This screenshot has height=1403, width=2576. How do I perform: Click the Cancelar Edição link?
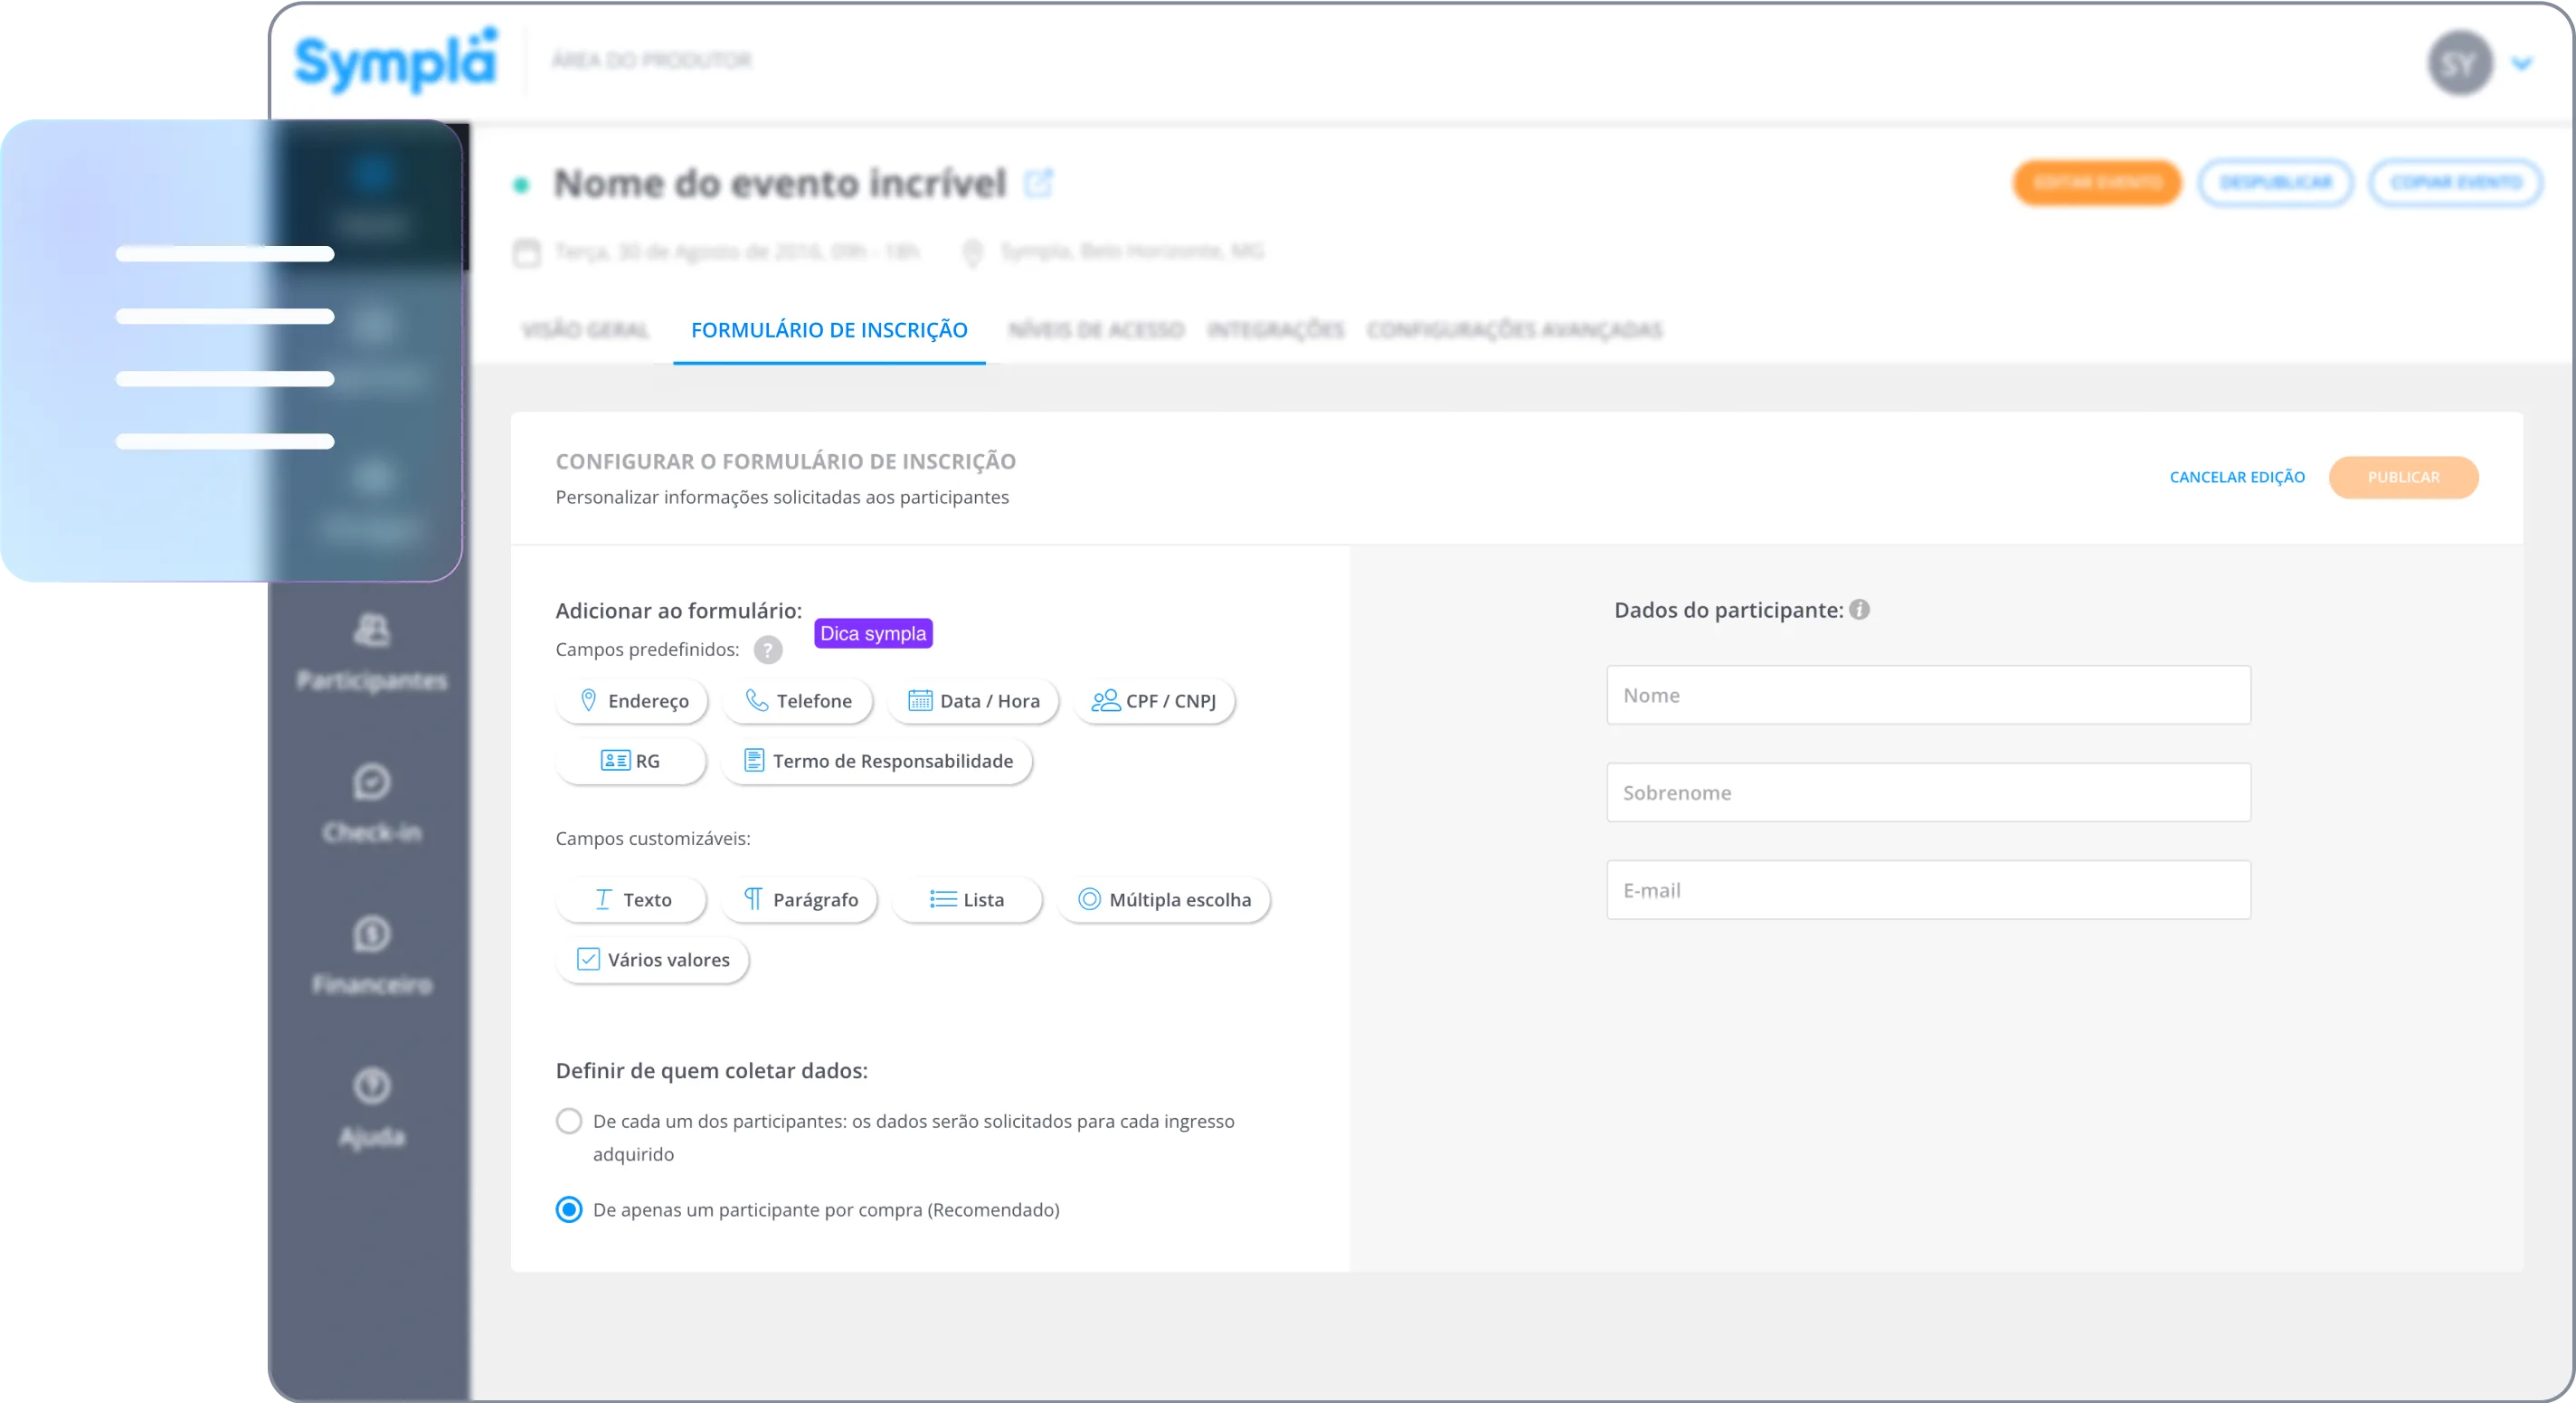coord(2236,477)
